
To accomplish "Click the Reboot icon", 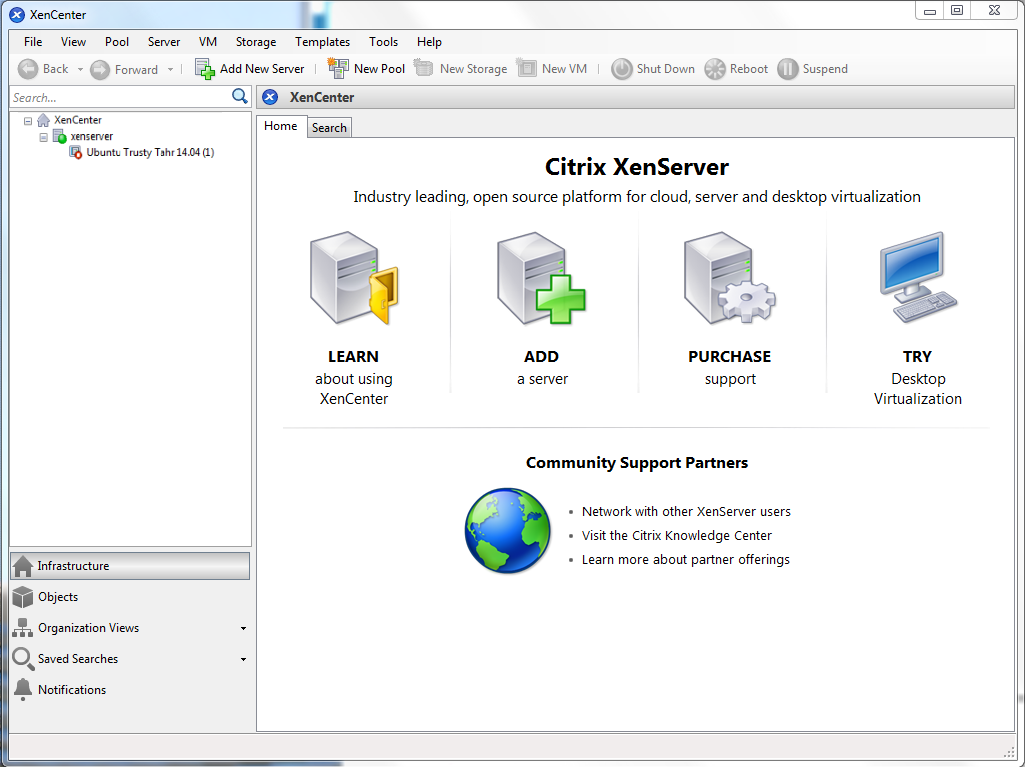I will [715, 69].
